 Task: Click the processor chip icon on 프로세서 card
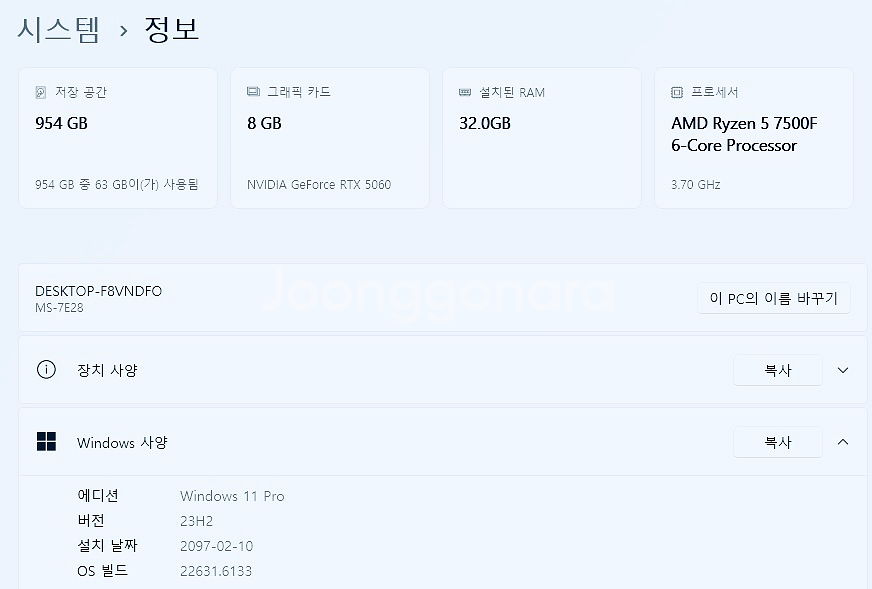[676, 91]
